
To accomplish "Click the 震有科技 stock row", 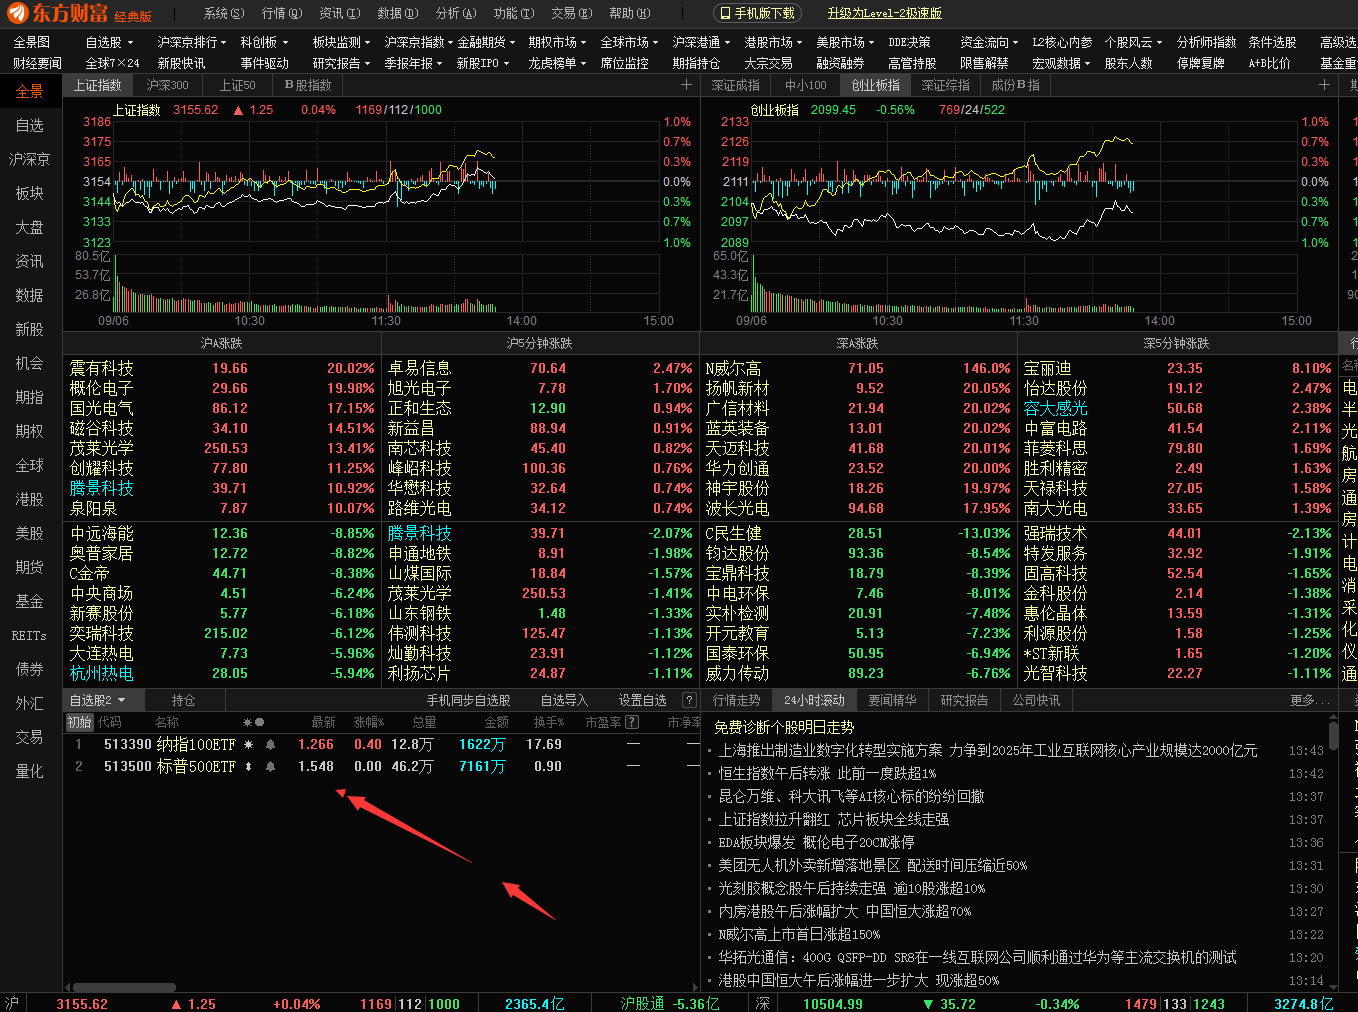I will (x=222, y=368).
